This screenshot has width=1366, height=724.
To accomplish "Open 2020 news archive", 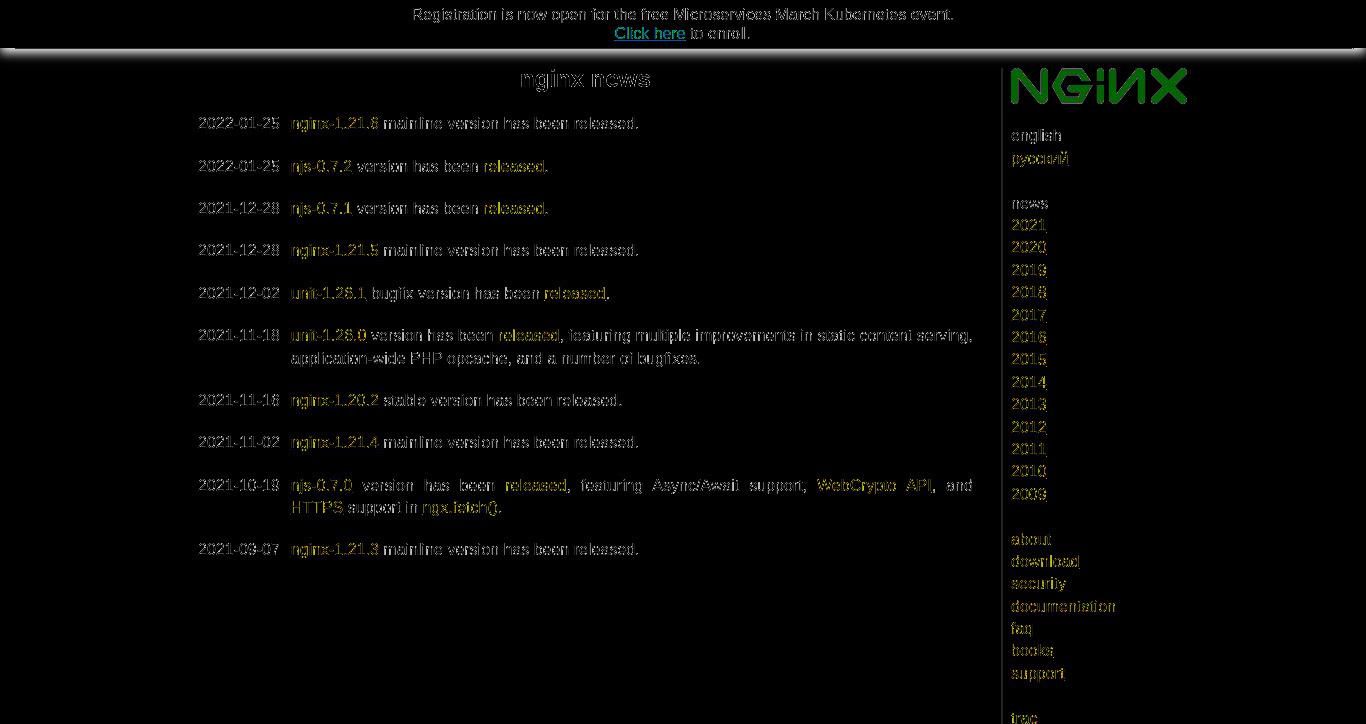I will 1028,247.
